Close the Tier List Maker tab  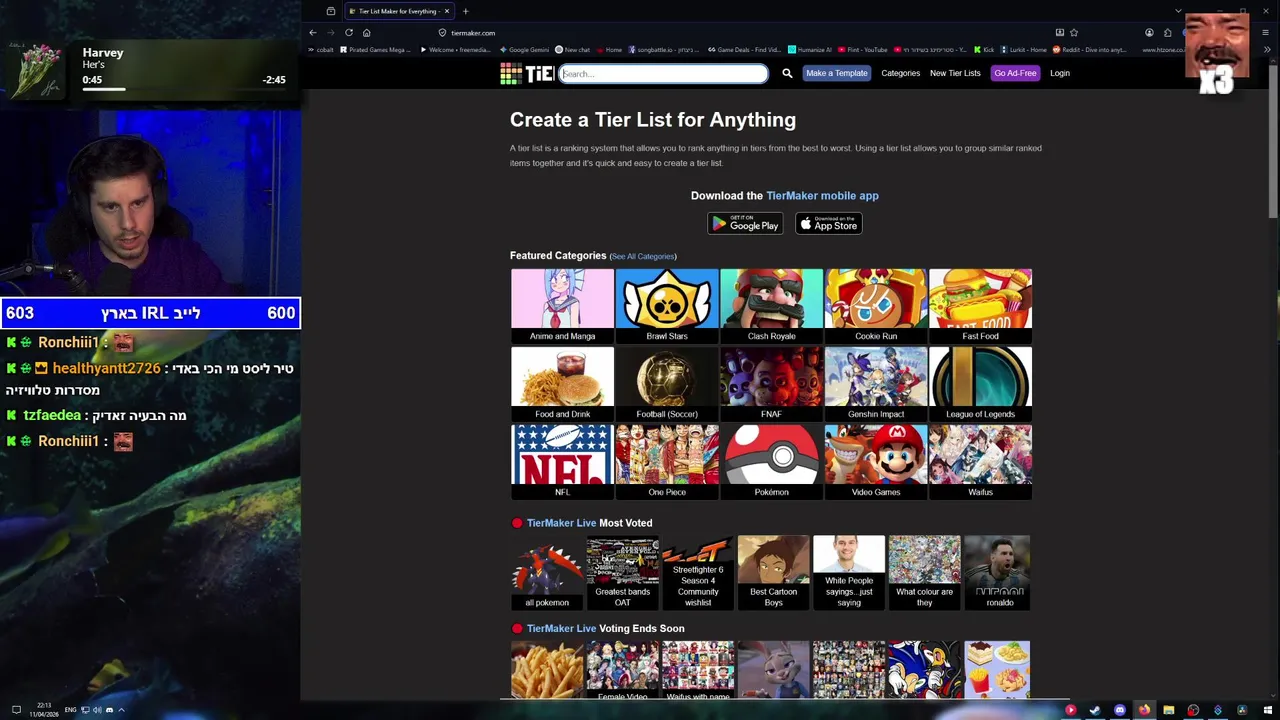point(447,11)
